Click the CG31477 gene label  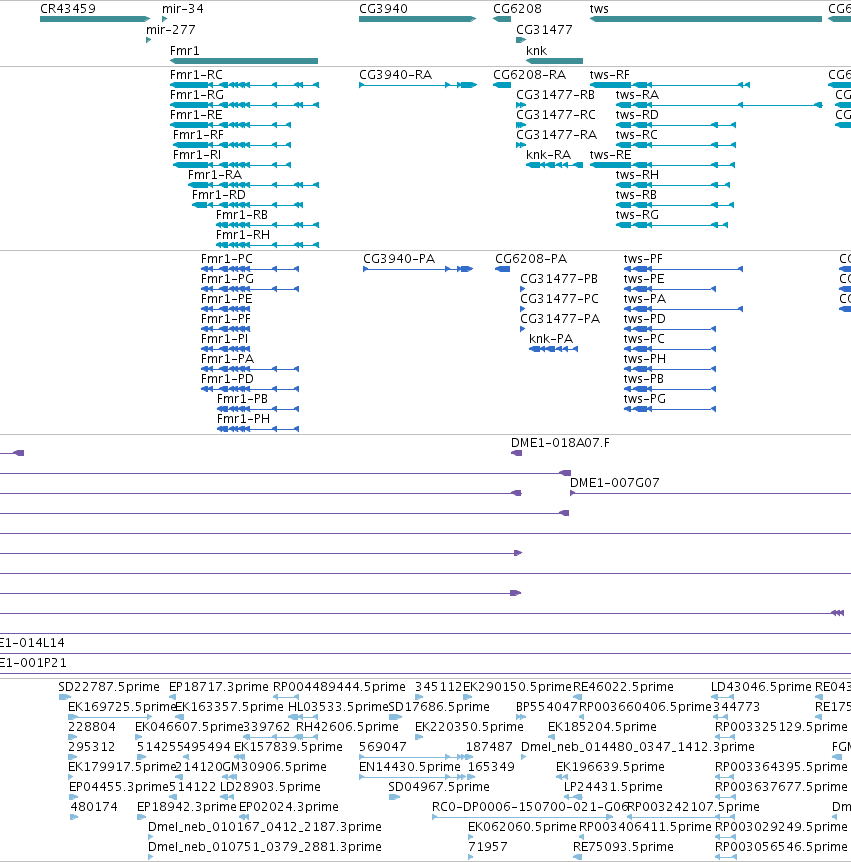pos(544,30)
